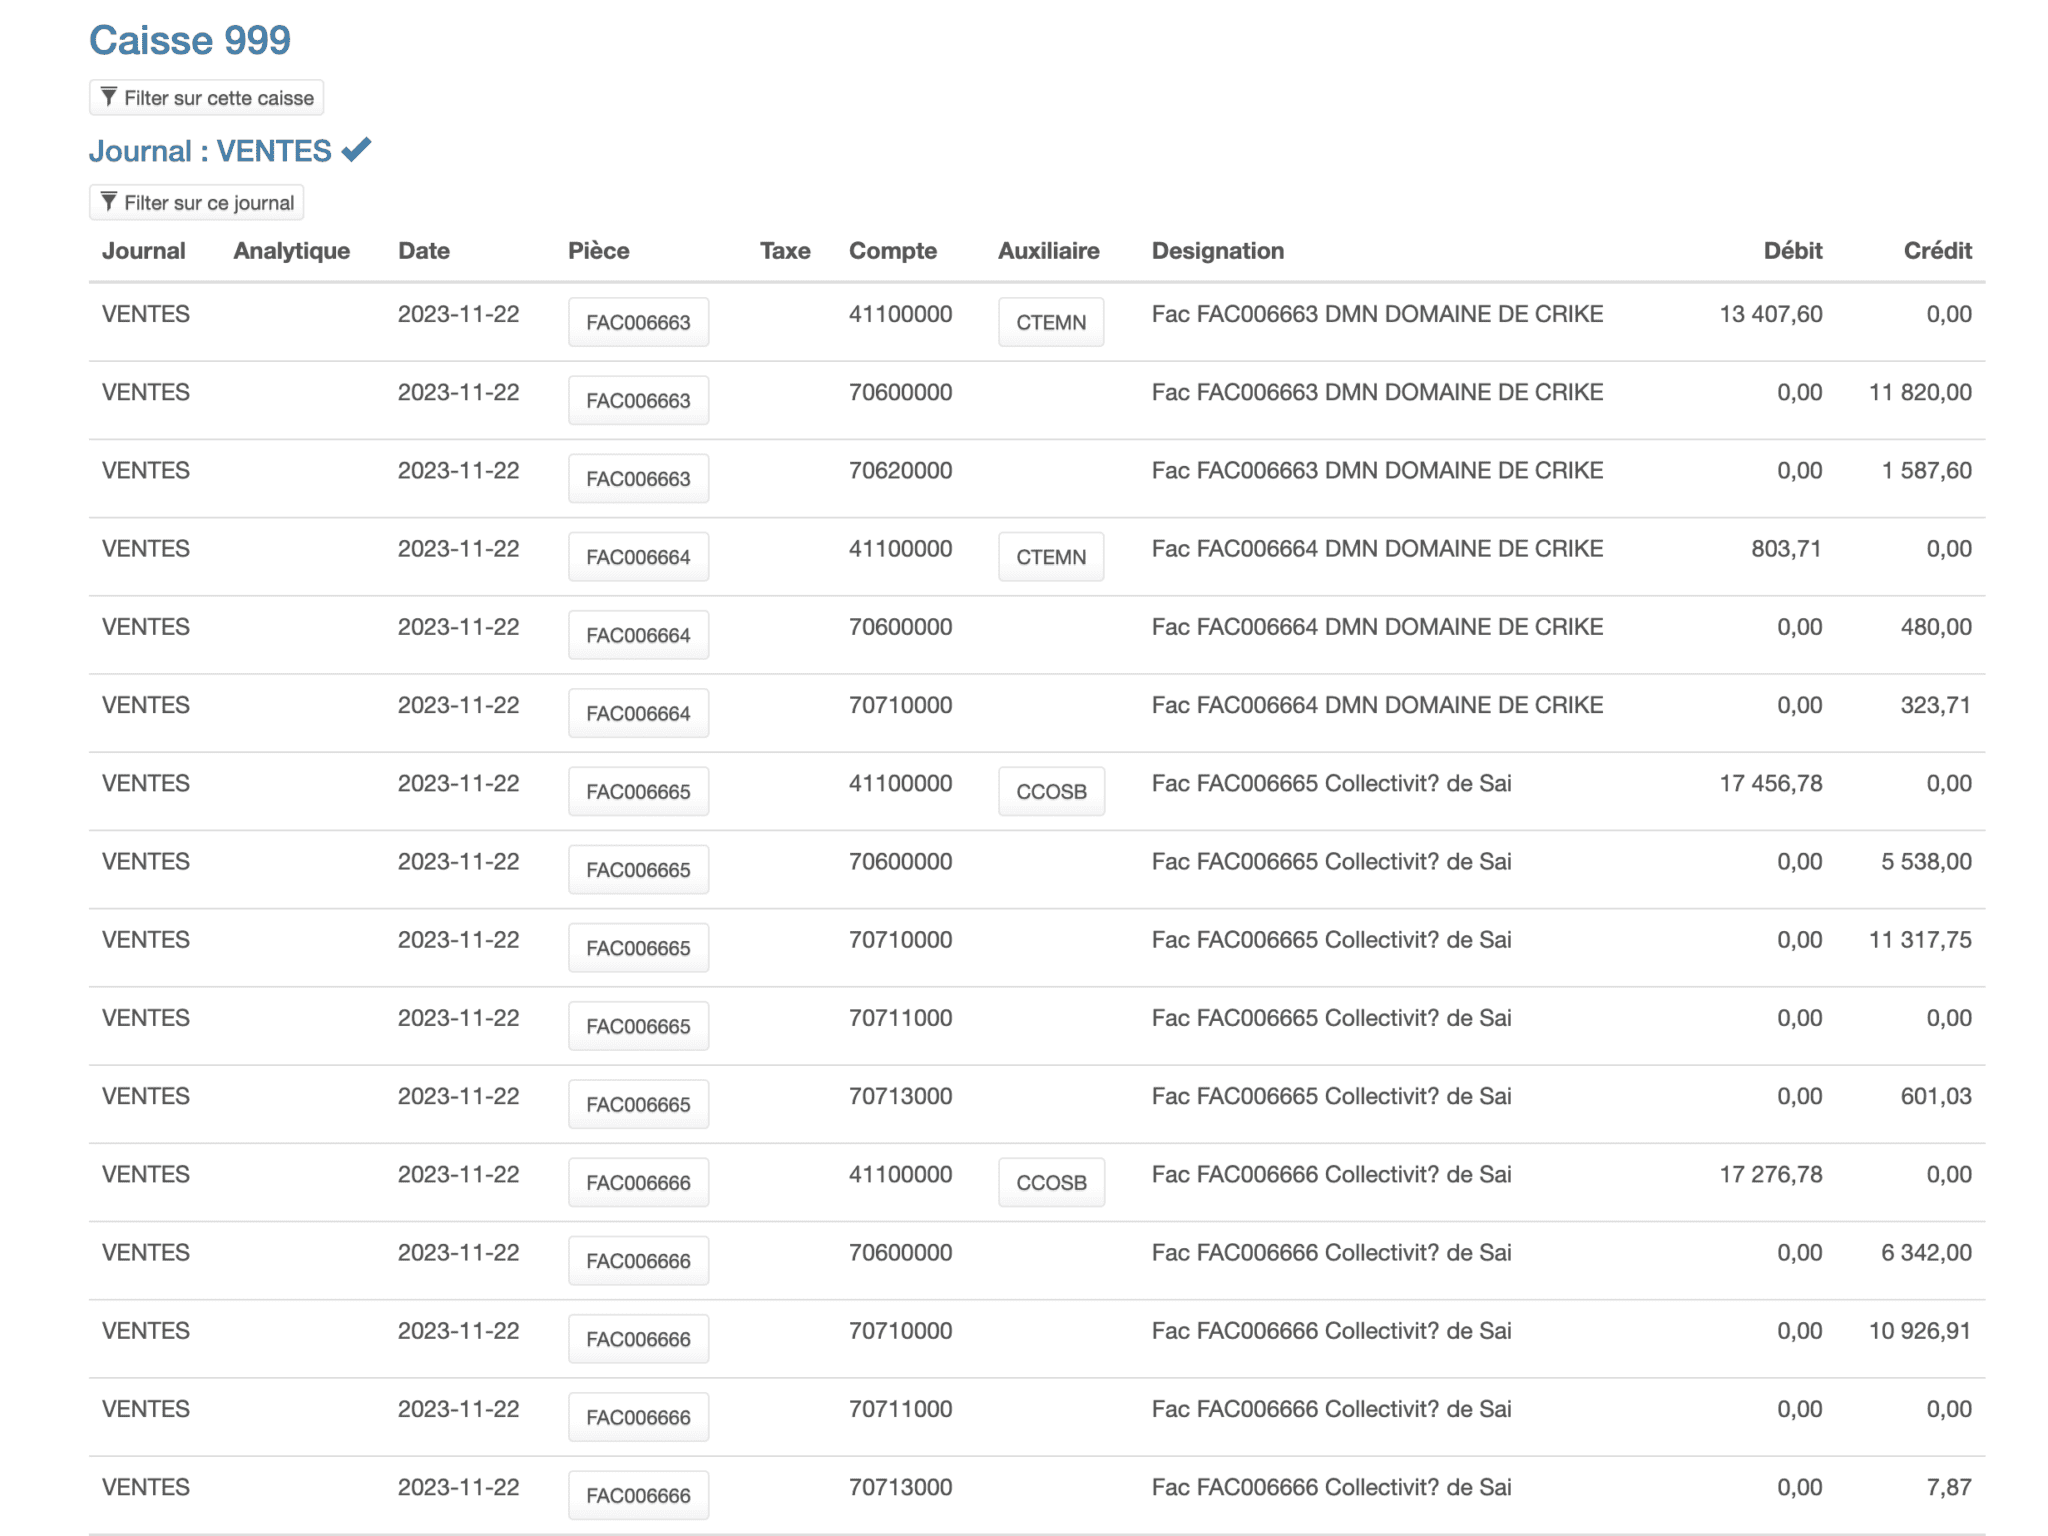Click account 70620000 in Compte column
Screen dimensions: 2048x1536
901,470
